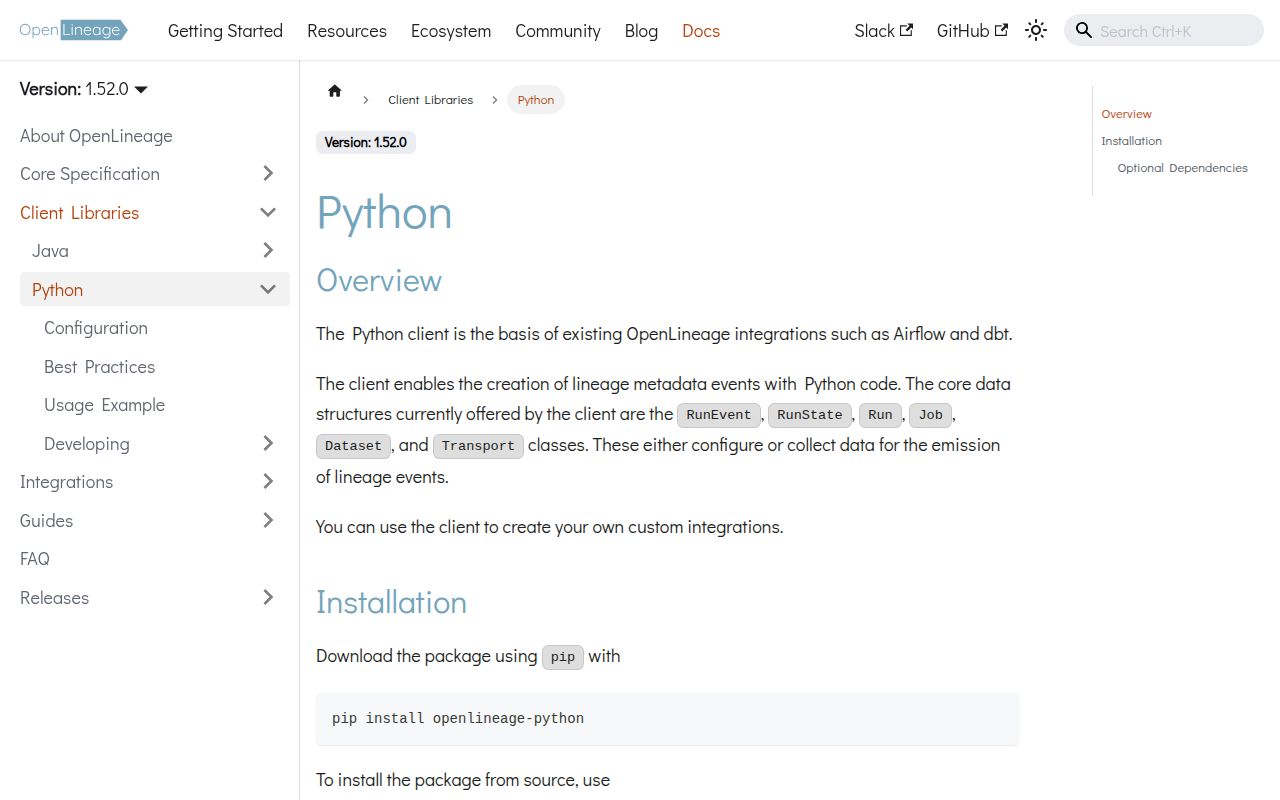This screenshot has height=800, width=1280.
Task: Click the search magnifier icon
Action: pyautogui.click(x=1083, y=30)
